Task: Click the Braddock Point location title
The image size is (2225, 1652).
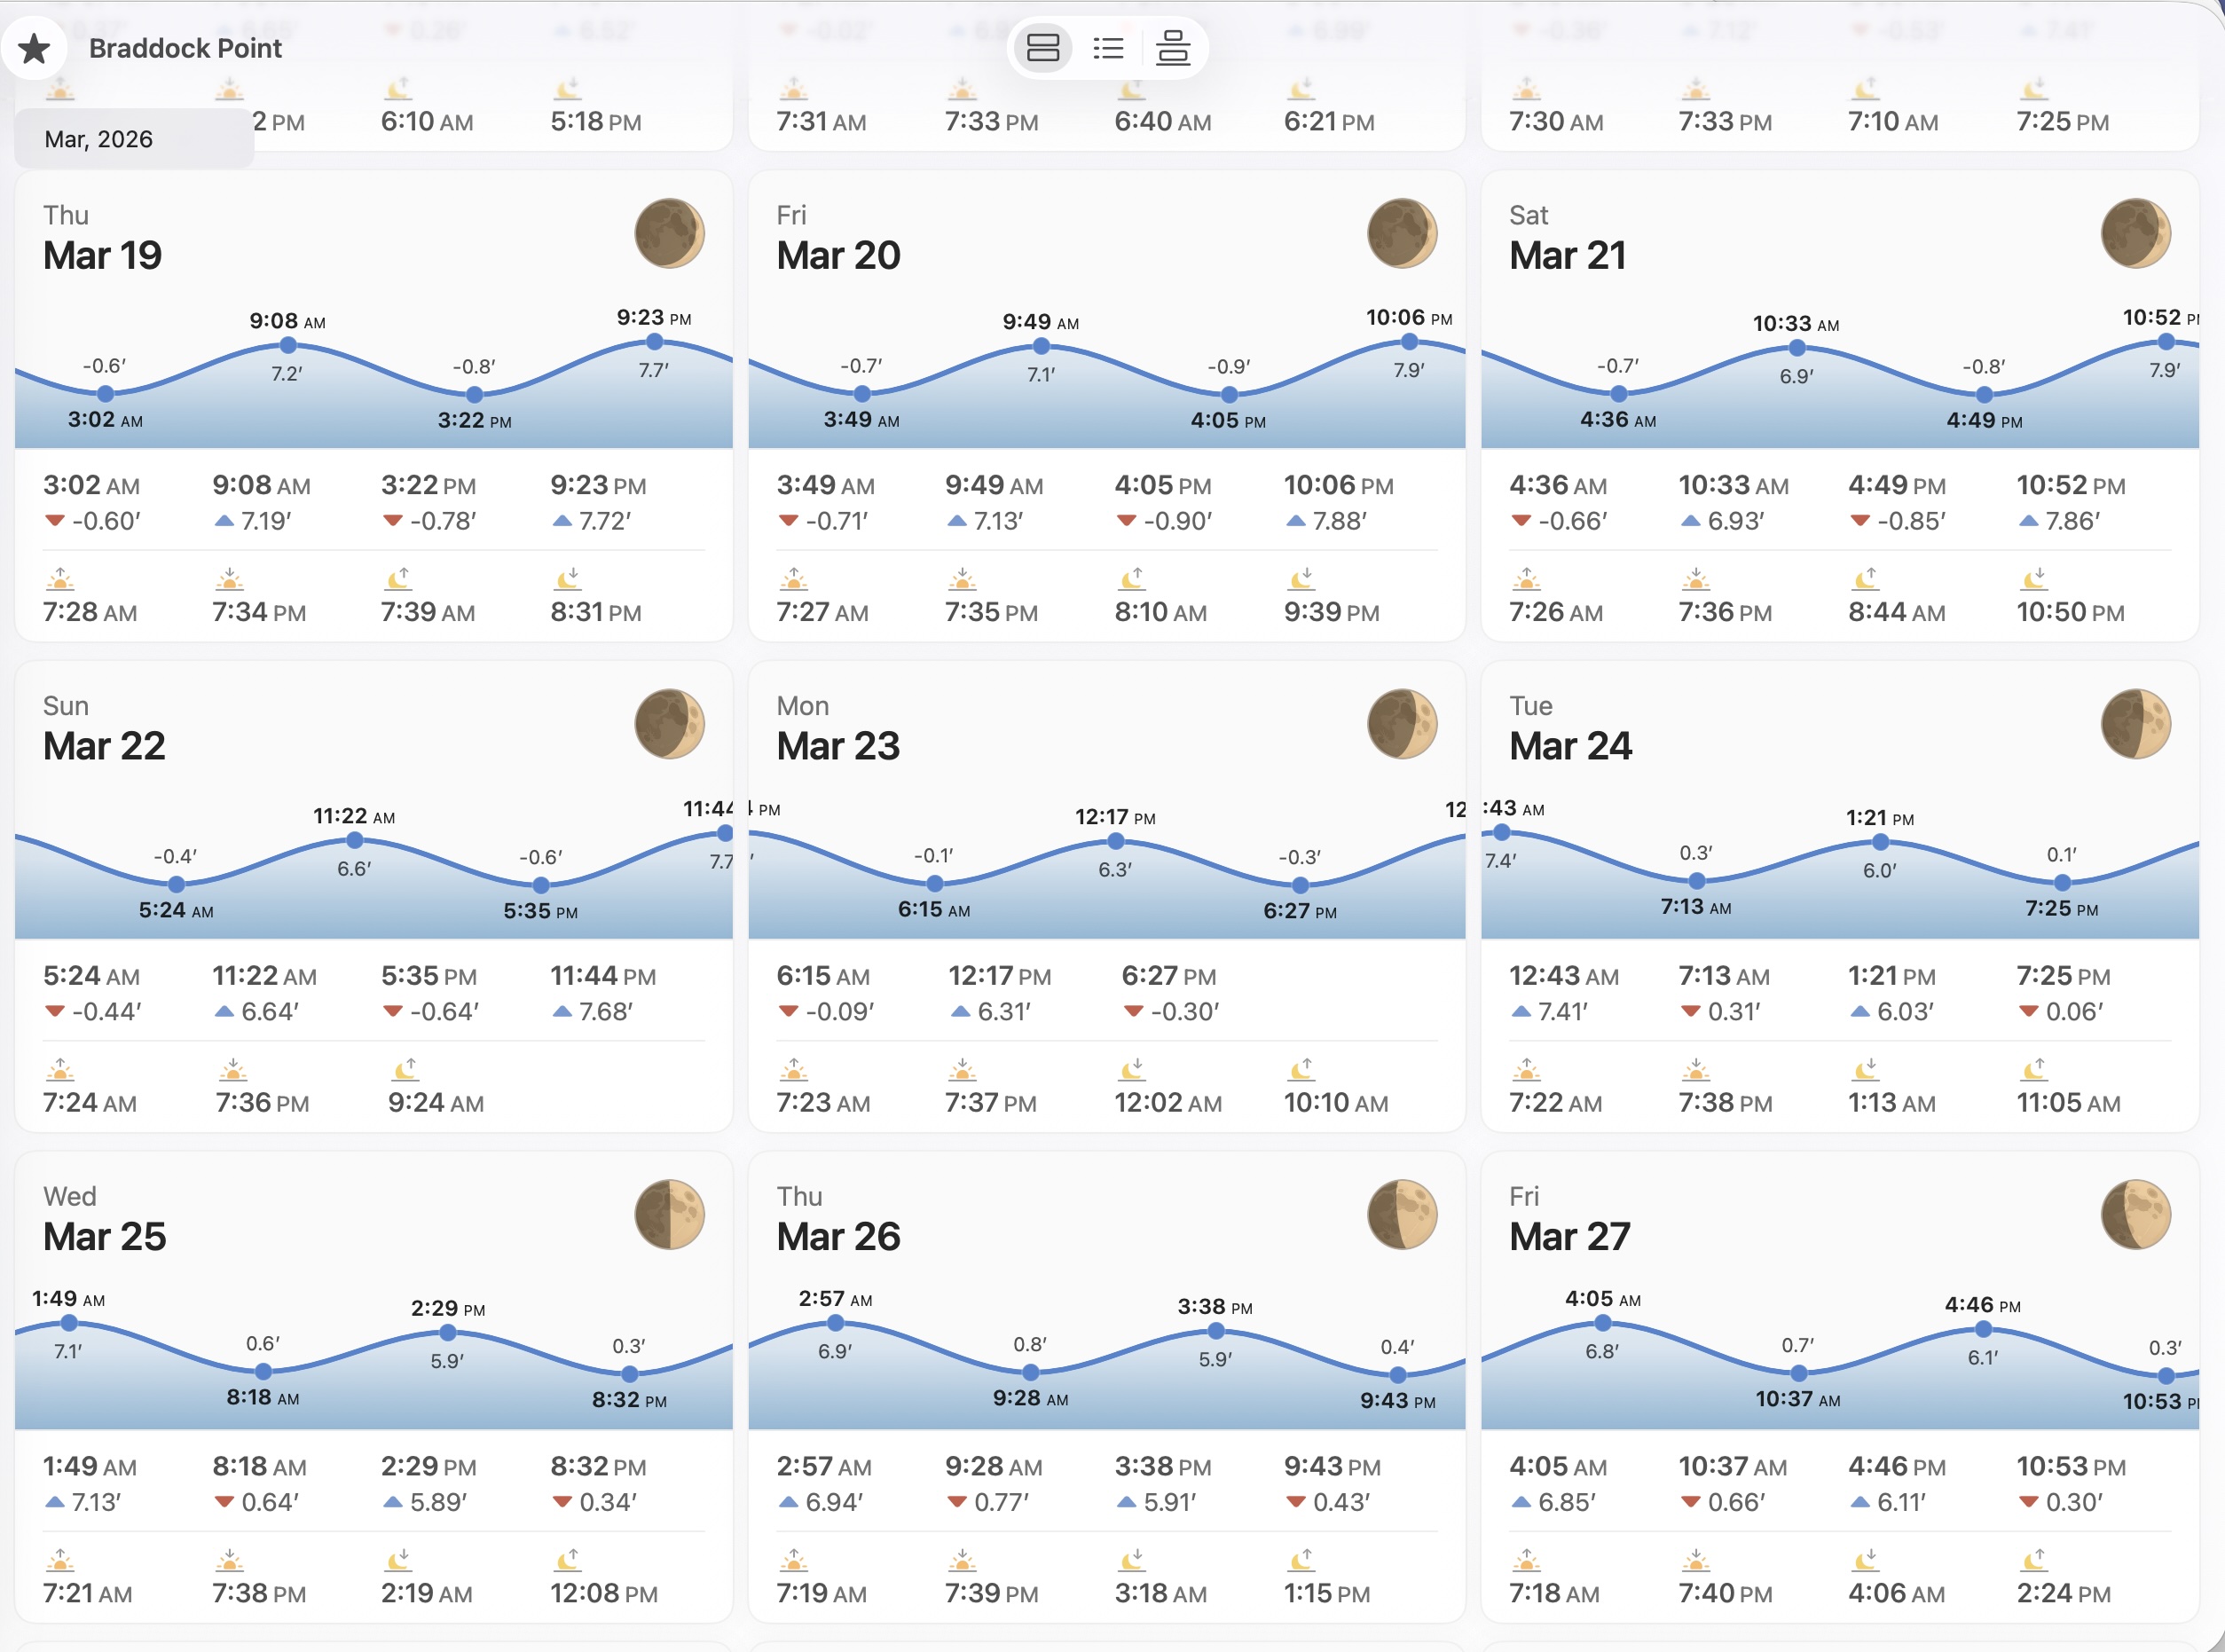Action: 185,48
